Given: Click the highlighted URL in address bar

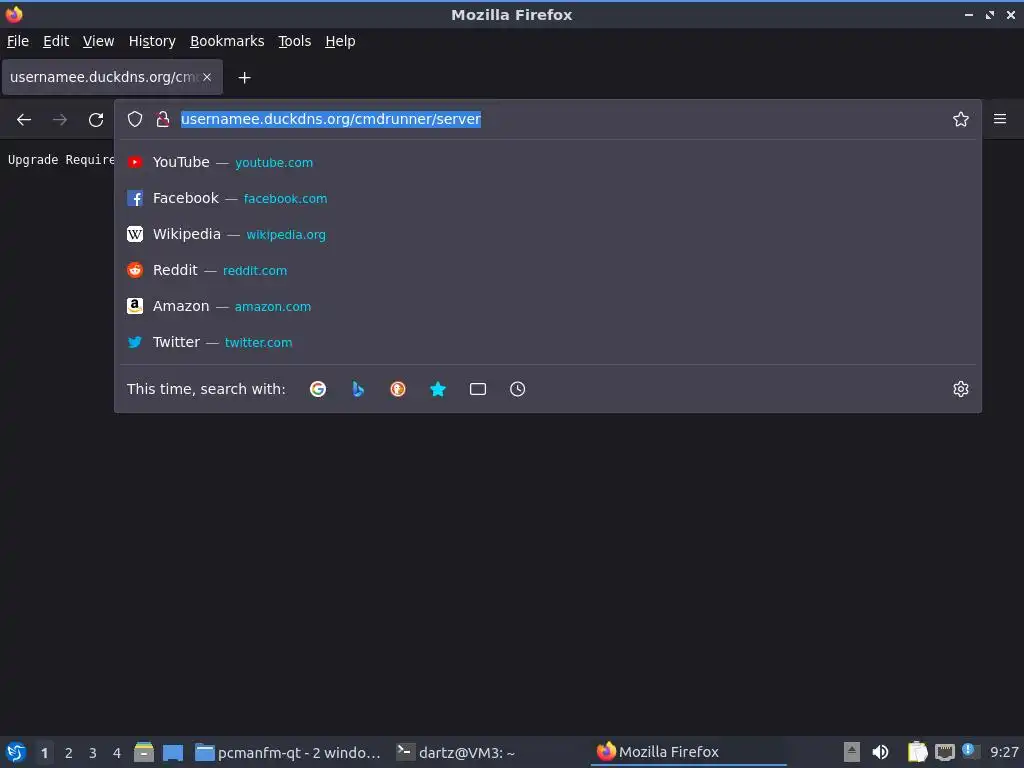Looking at the screenshot, I should pos(330,119).
